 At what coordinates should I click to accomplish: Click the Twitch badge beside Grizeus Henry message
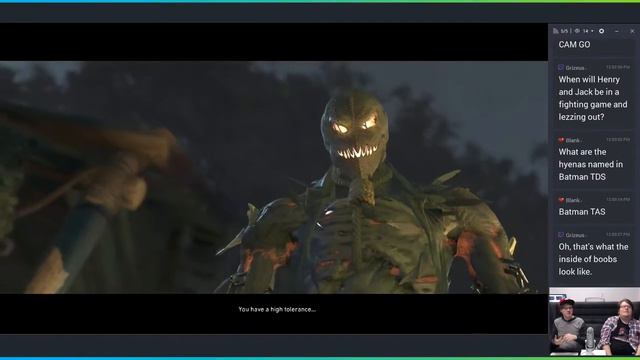point(561,67)
